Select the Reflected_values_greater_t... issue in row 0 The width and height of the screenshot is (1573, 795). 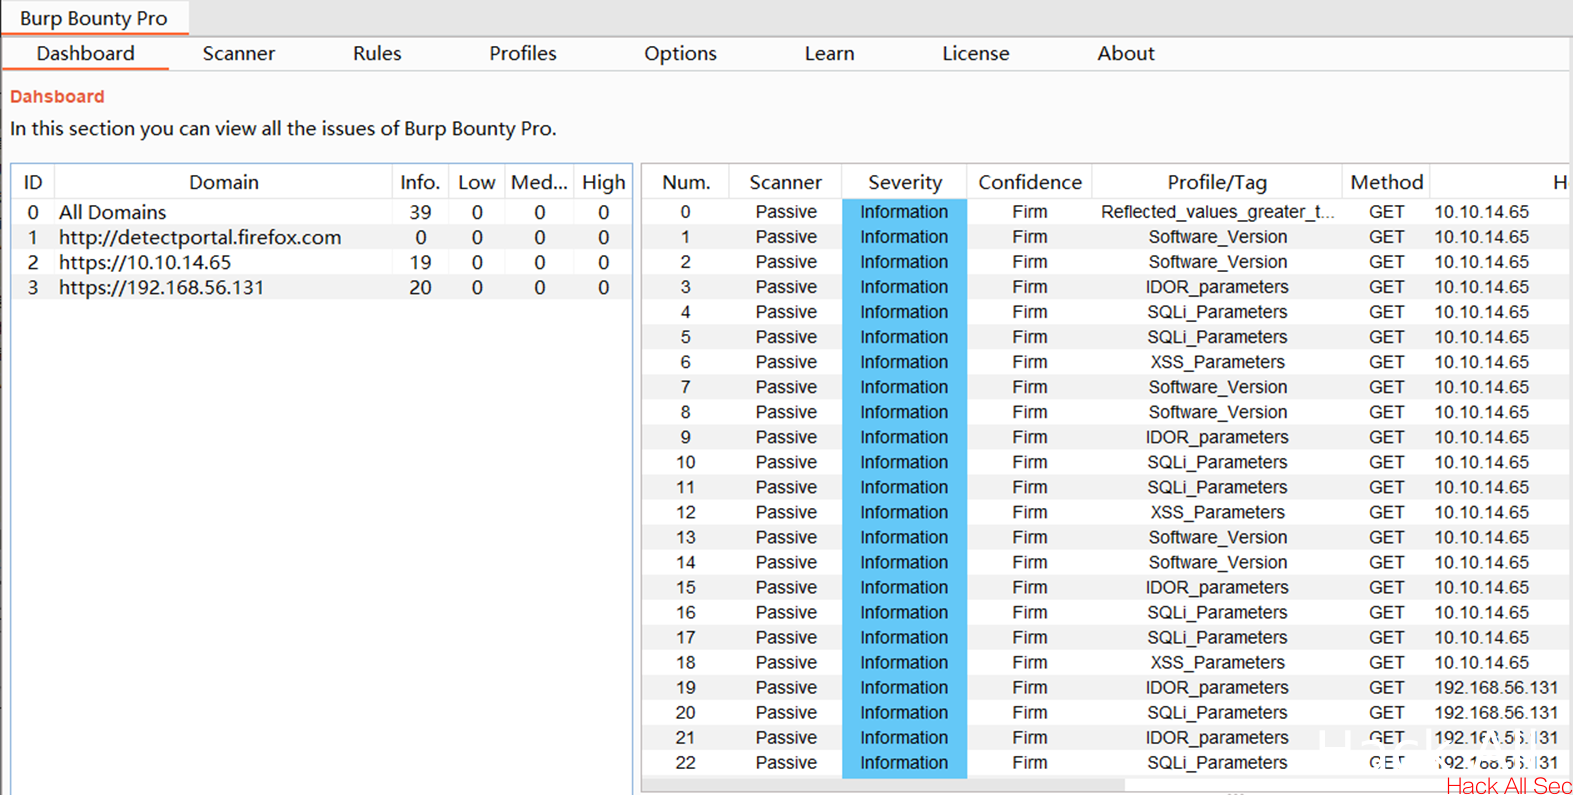coord(1217,212)
